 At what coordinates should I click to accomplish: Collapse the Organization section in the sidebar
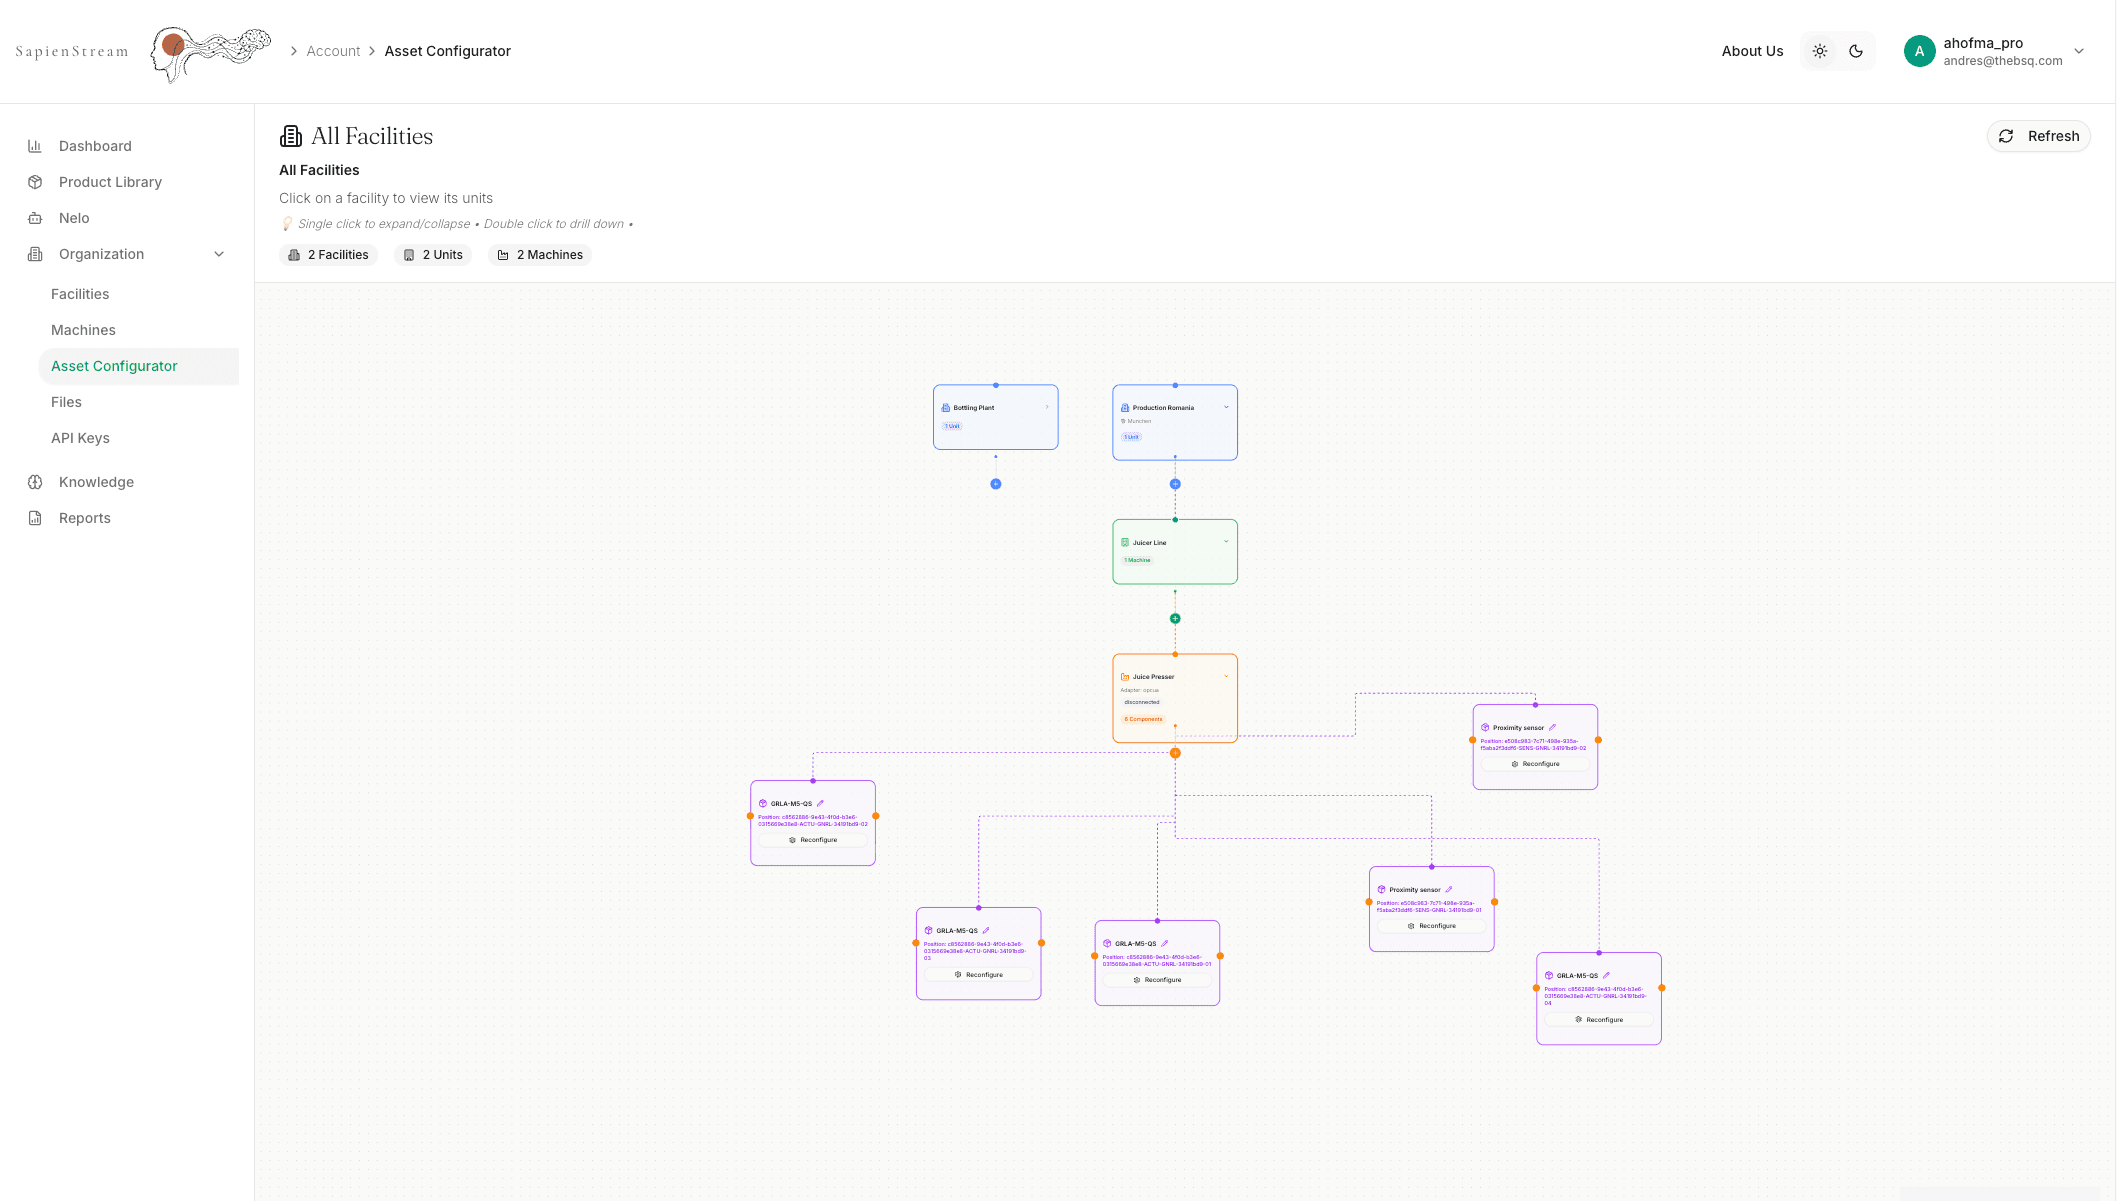pyautogui.click(x=219, y=254)
